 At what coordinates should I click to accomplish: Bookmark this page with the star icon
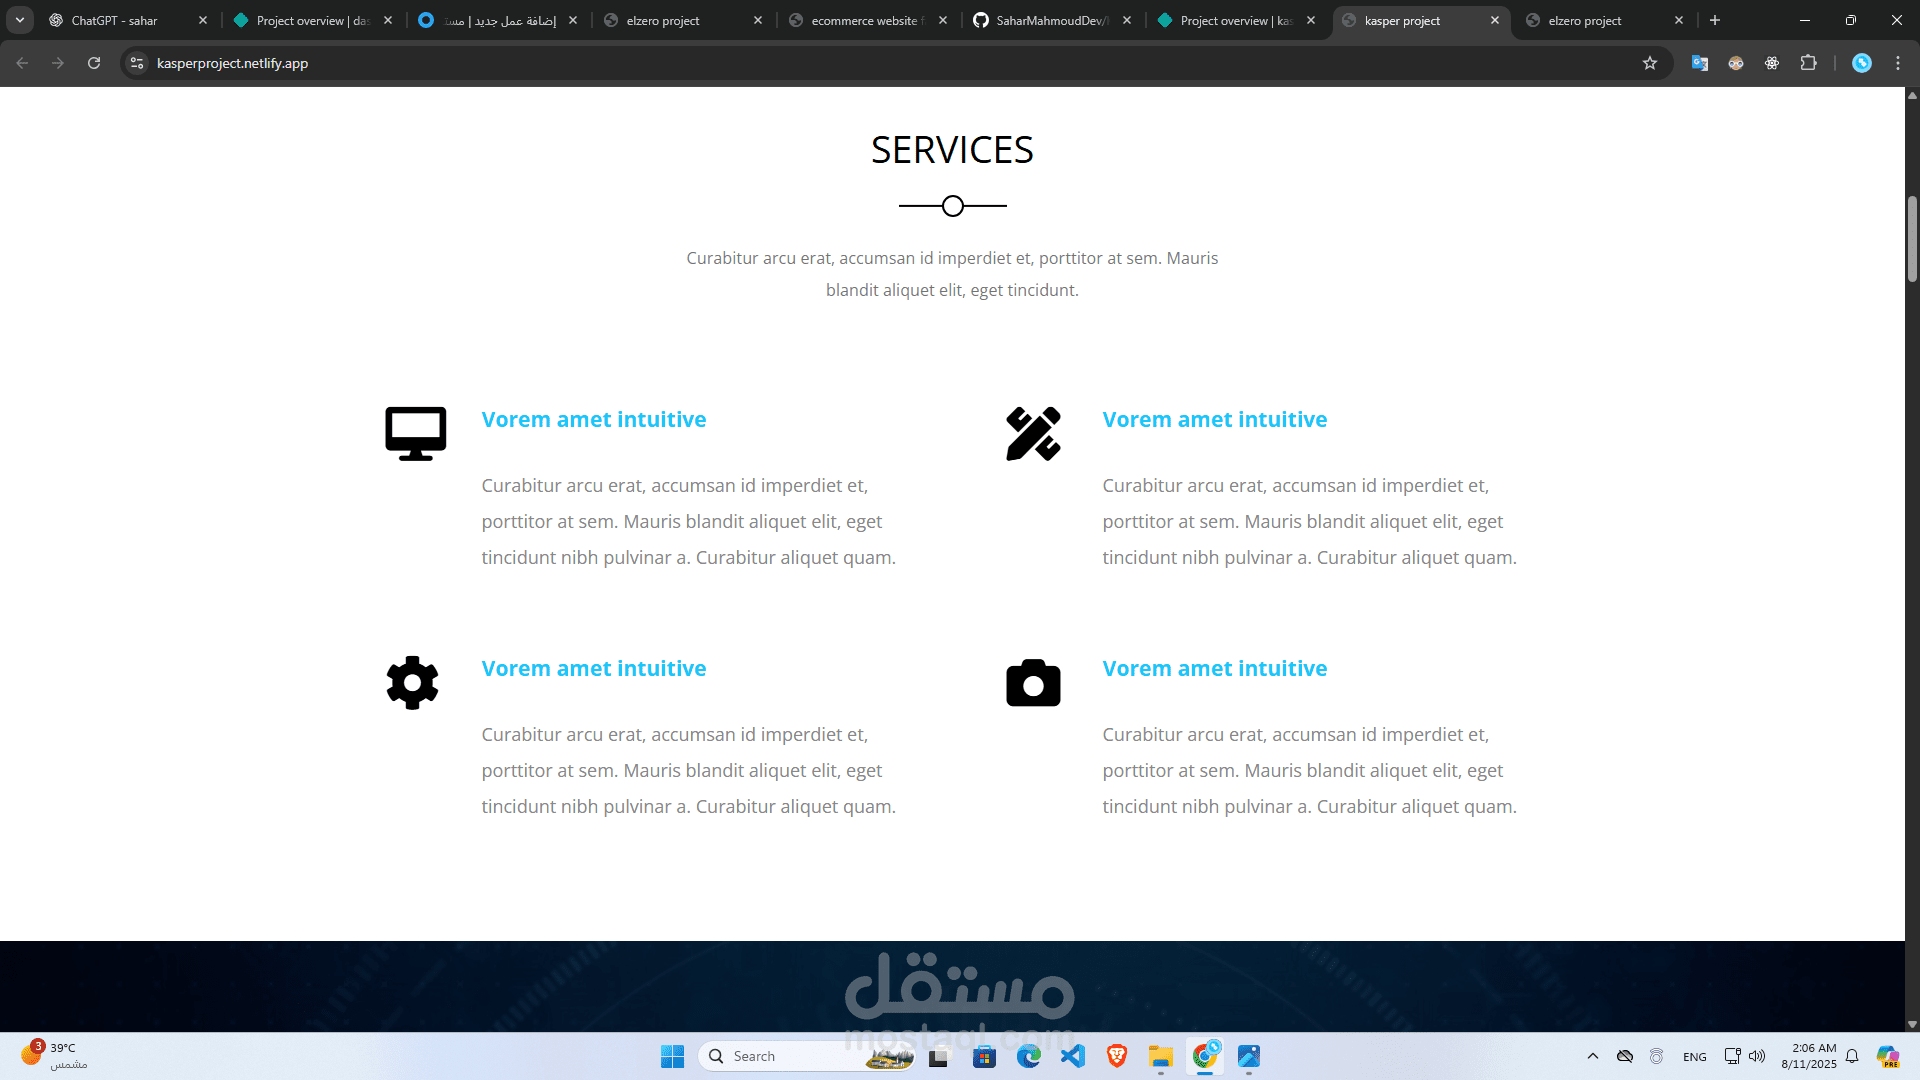tap(1650, 63)
